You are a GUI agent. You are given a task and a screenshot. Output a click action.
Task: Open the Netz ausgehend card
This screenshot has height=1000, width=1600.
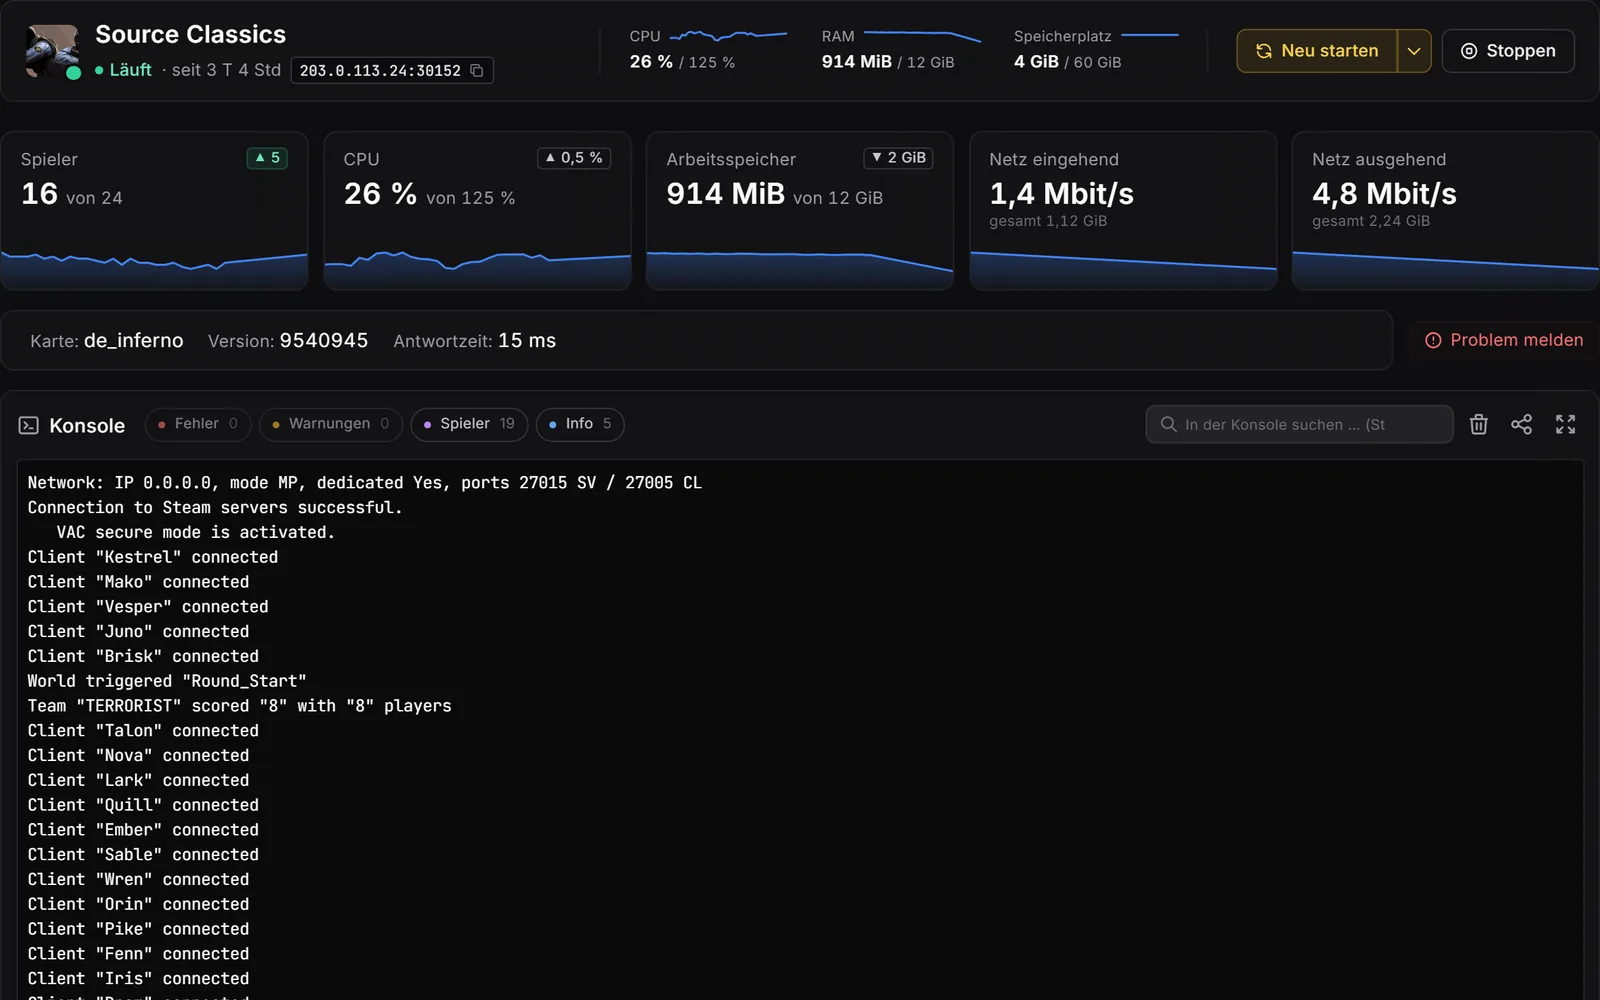tap(1445, 211)
